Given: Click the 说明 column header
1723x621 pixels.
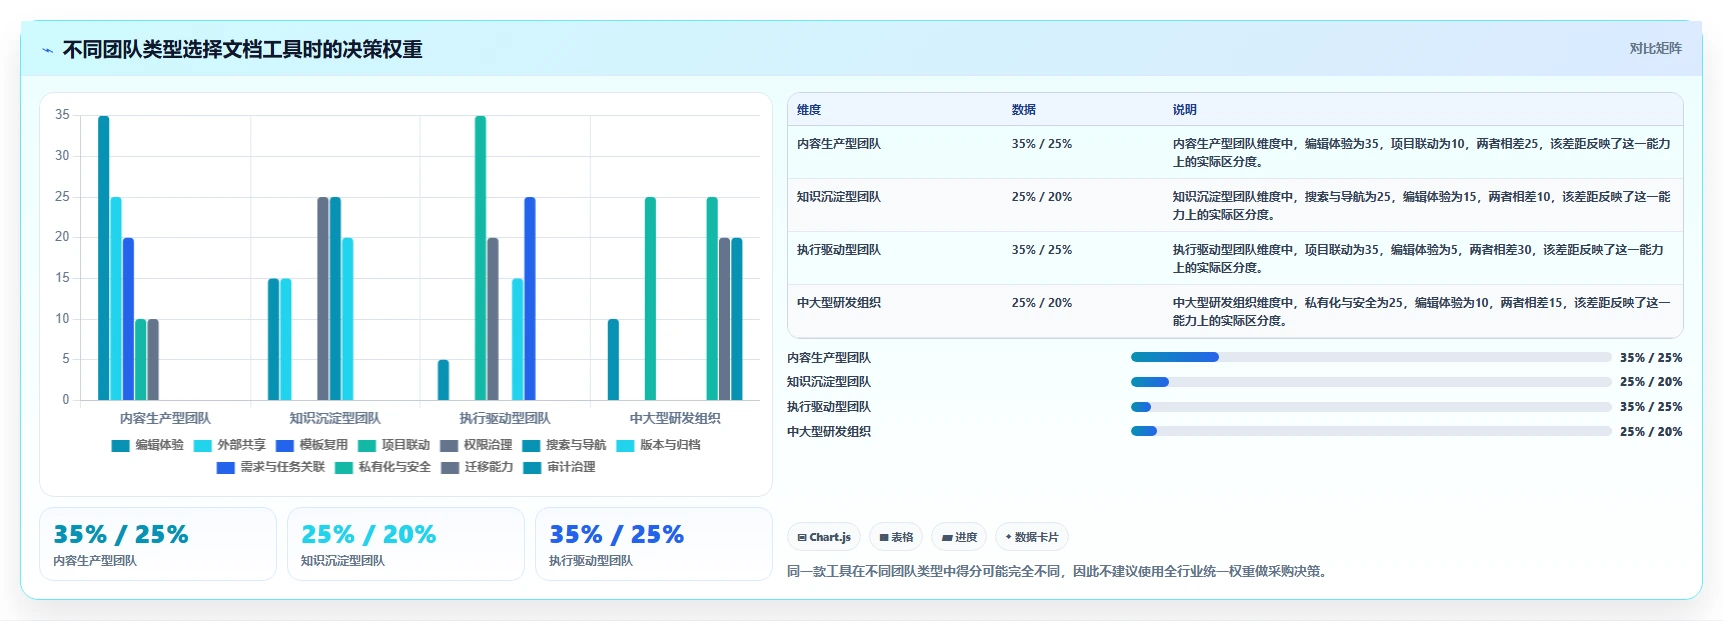Looking at the screenshot, I should 1184,110.
